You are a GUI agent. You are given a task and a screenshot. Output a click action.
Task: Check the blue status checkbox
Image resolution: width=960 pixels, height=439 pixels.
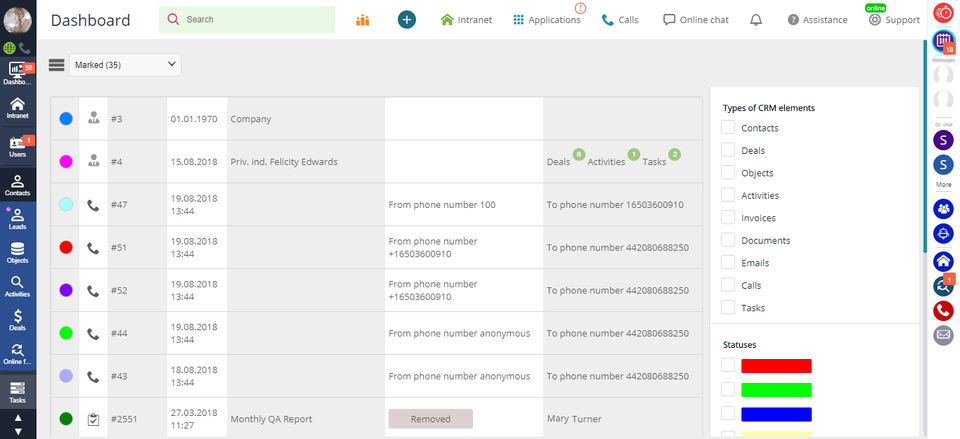(728, 414)
